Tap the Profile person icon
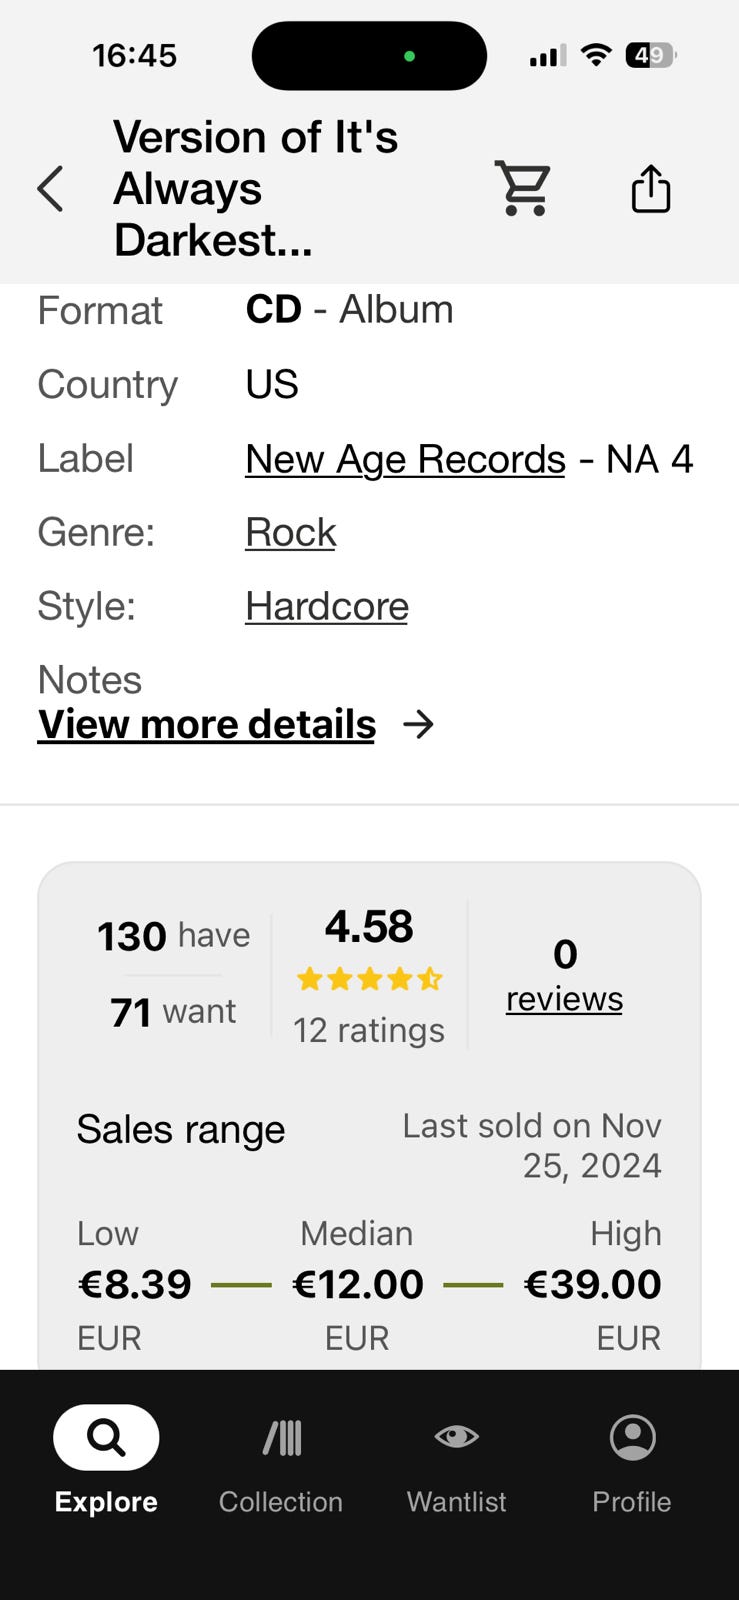 click(632, 1437)
